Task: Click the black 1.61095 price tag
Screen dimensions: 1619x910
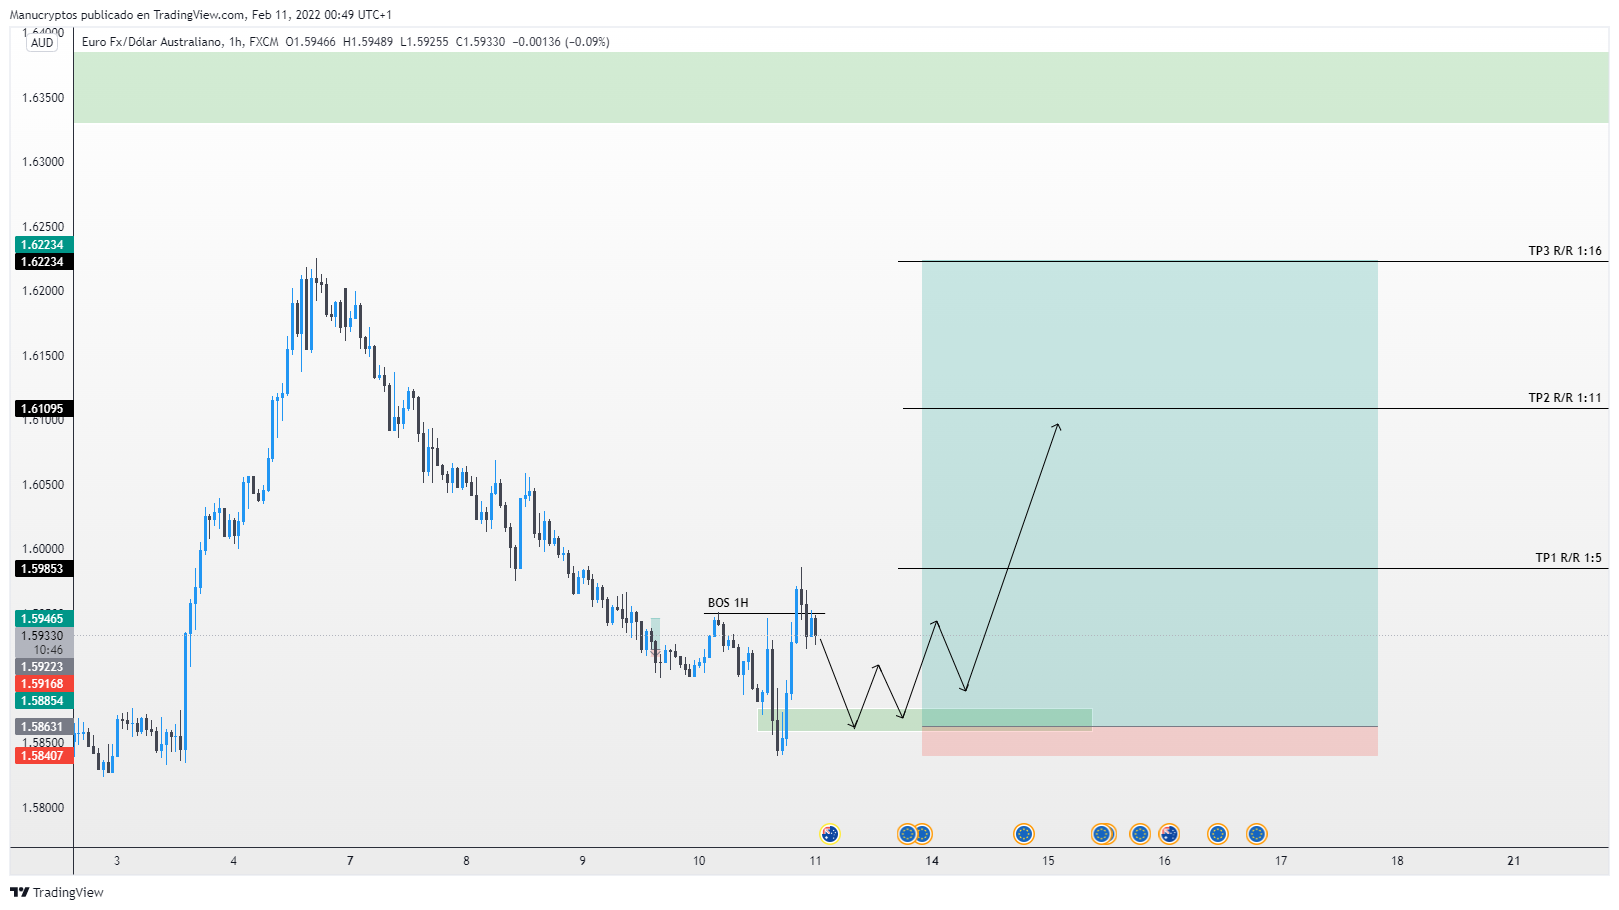Action: [x=42, y=409]
